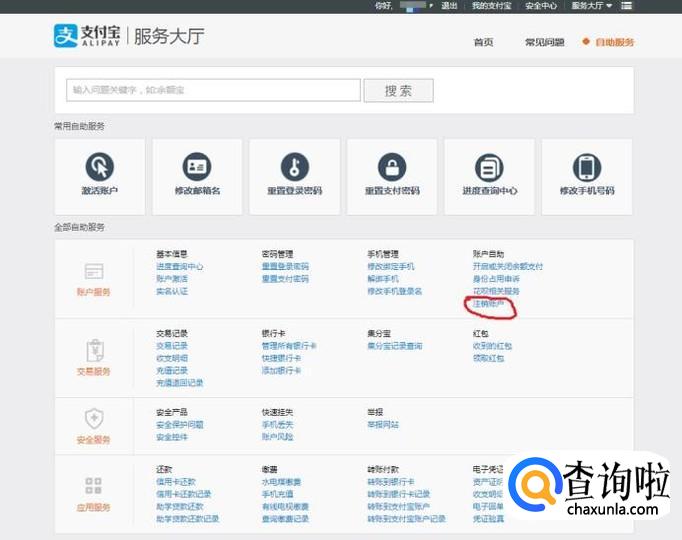
Task: Click 重置登录密码 link under 密码管理
Action: coord(285,267)
